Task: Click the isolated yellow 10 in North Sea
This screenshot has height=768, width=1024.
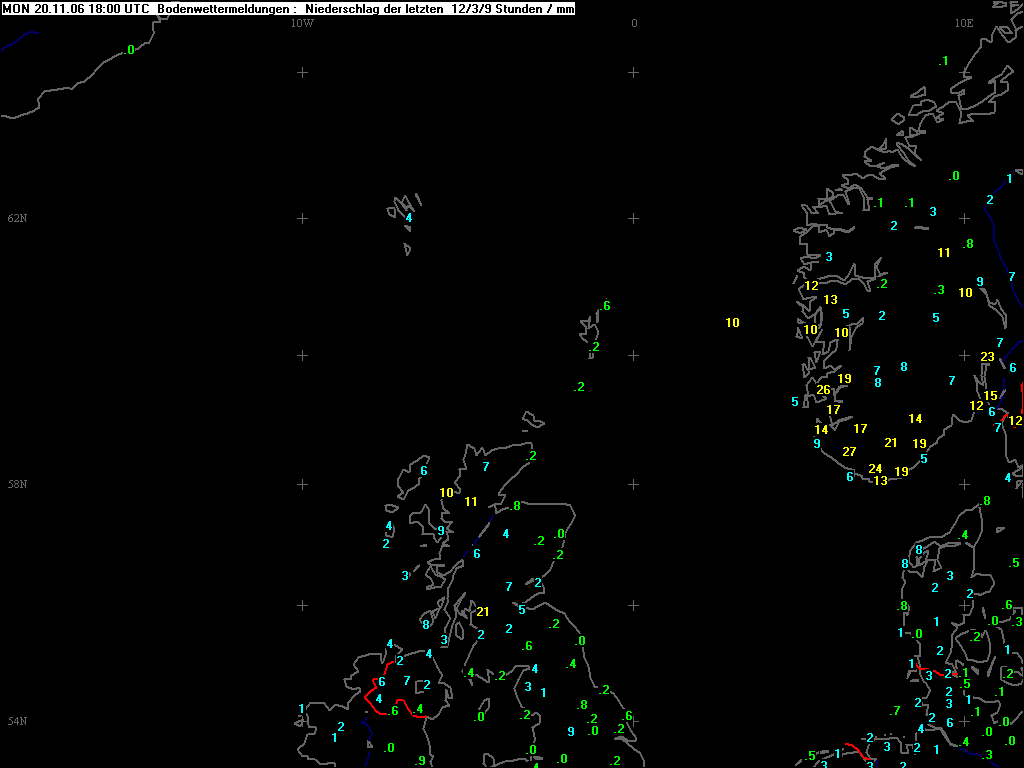Action: coord(732,322)
